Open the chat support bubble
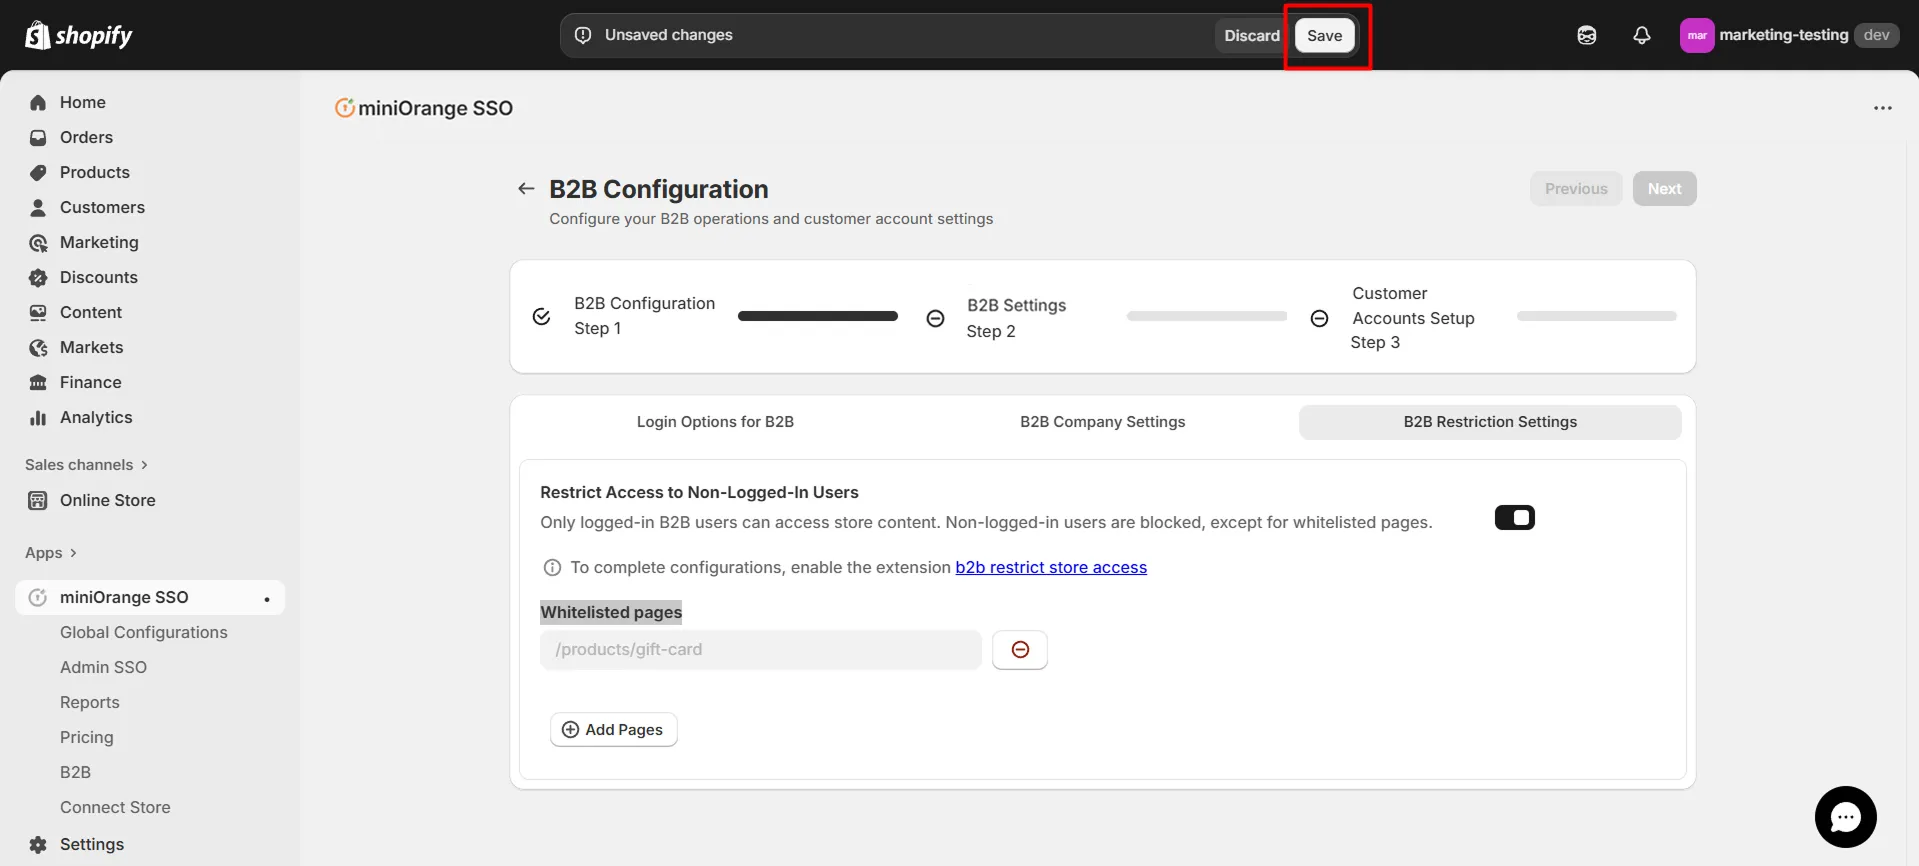Viewport: 1919px width, 866px height. (1845, 817)
